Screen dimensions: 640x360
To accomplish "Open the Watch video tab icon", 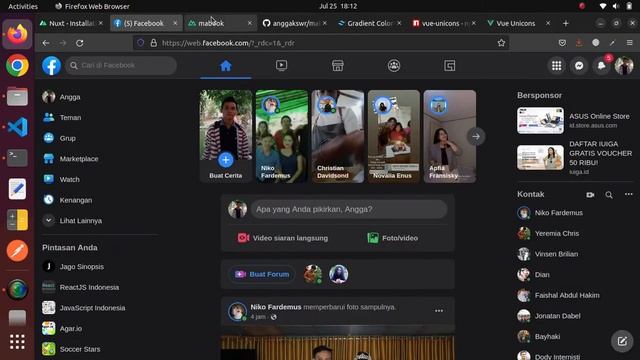I will pyautogui.click(x=281, y=65).
